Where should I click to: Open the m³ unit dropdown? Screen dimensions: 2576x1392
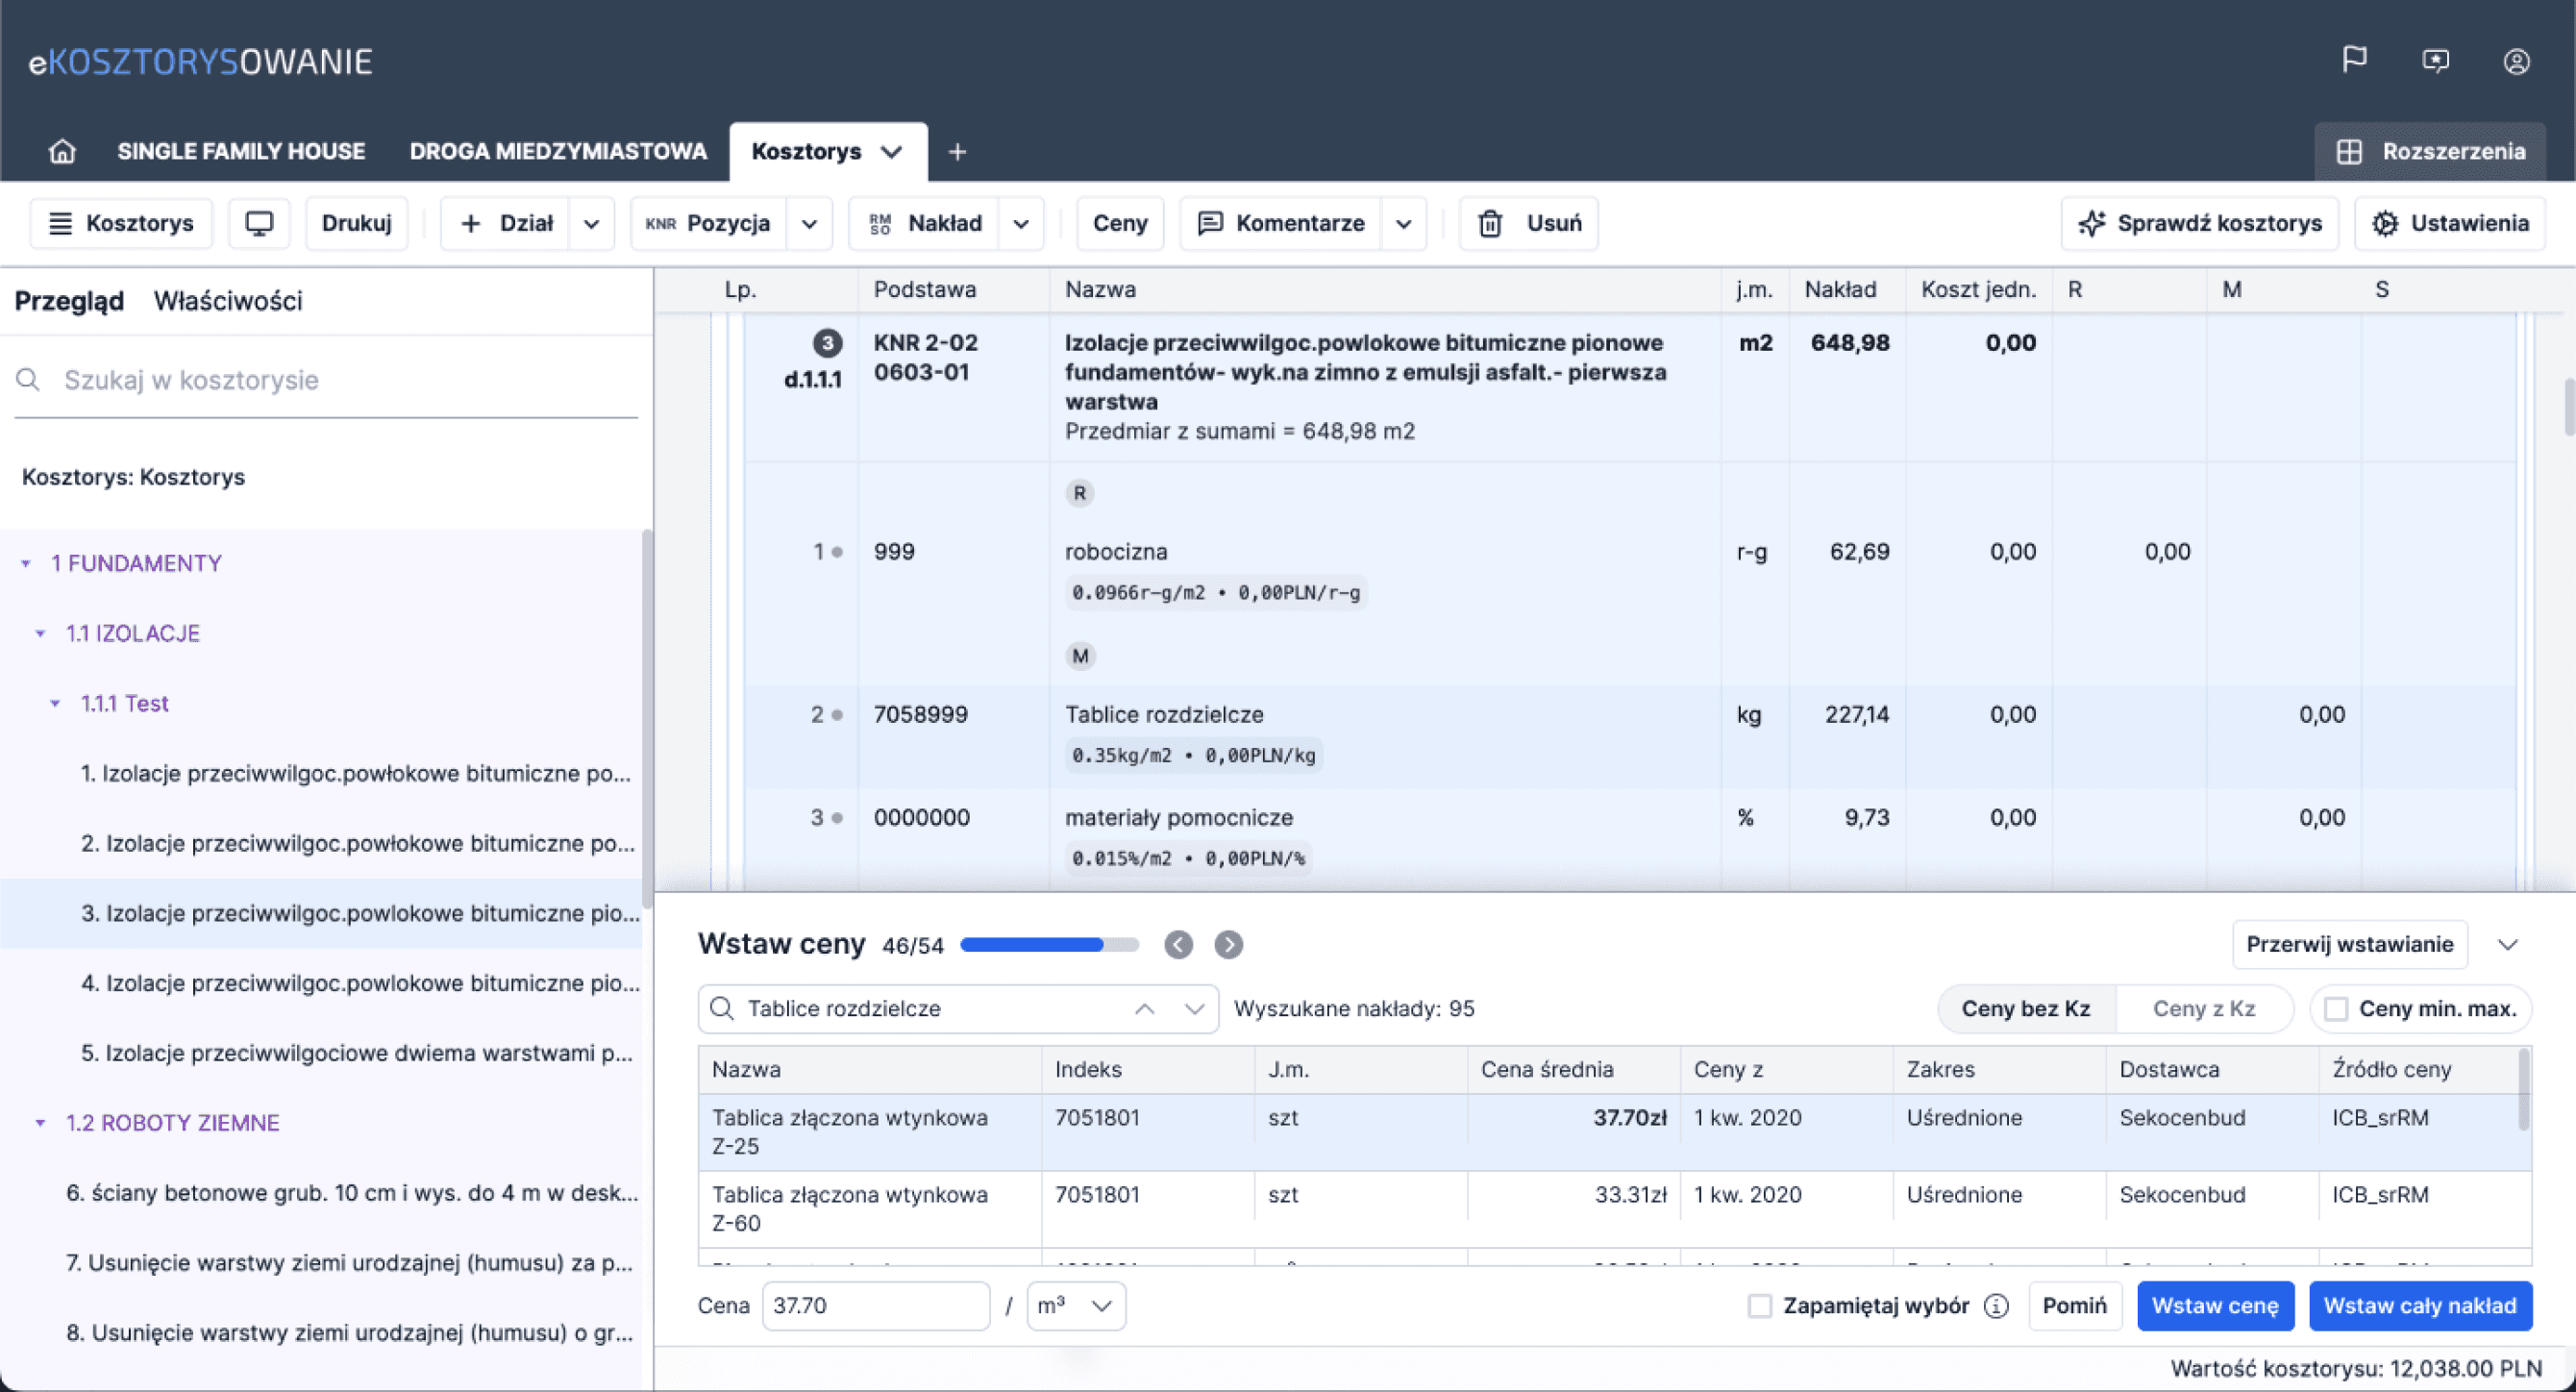[x=1076, y=1306]
